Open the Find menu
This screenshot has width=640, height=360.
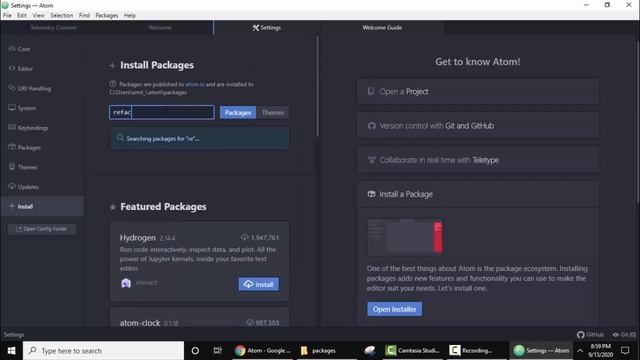click(84, 16)
